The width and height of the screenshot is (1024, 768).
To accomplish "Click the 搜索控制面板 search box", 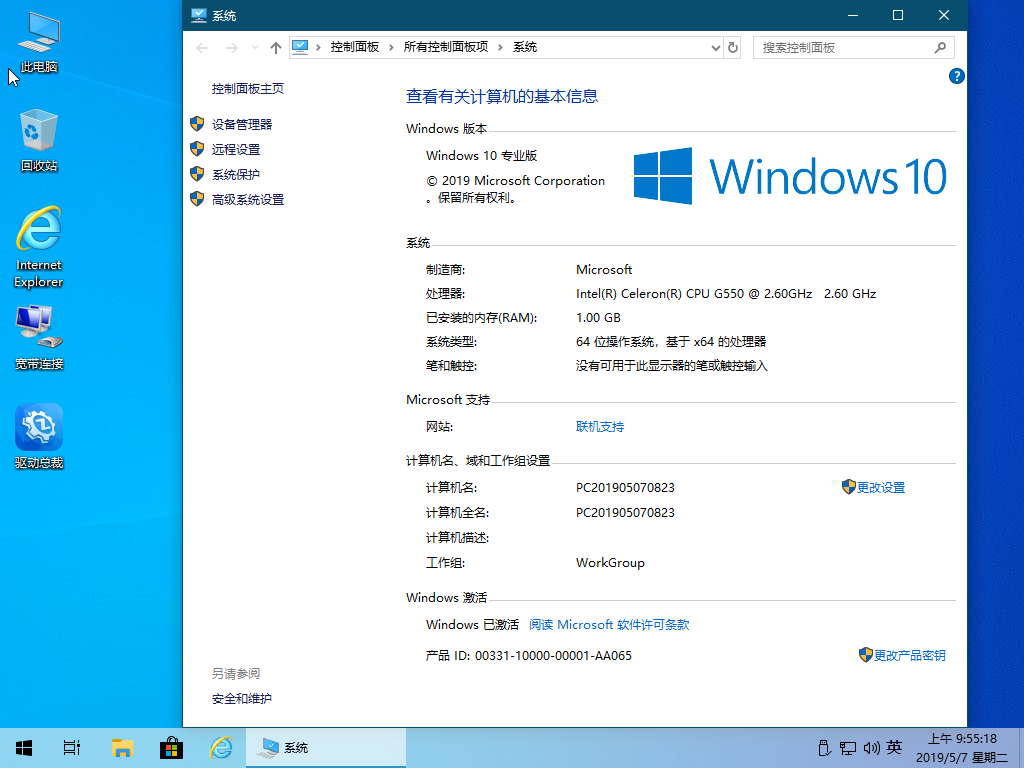I will coord(846,48).
